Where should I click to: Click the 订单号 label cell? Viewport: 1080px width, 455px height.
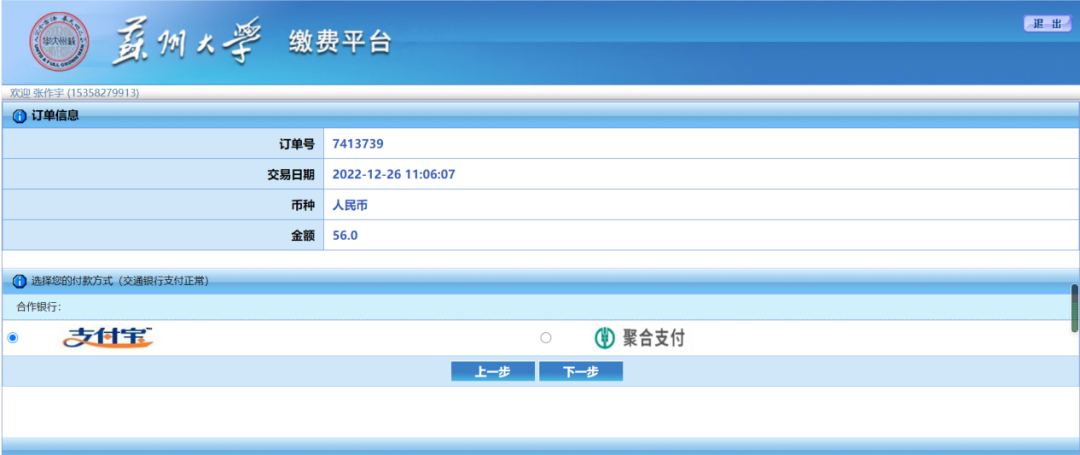tap(163, 144)
